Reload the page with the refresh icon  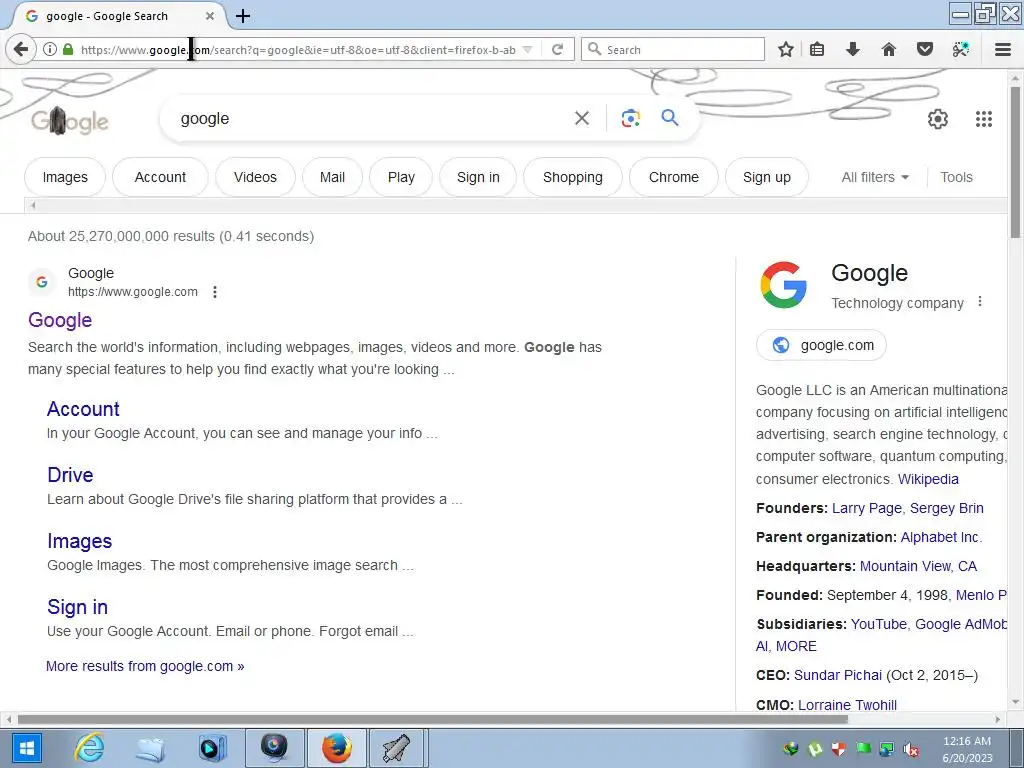coord(557,49)
